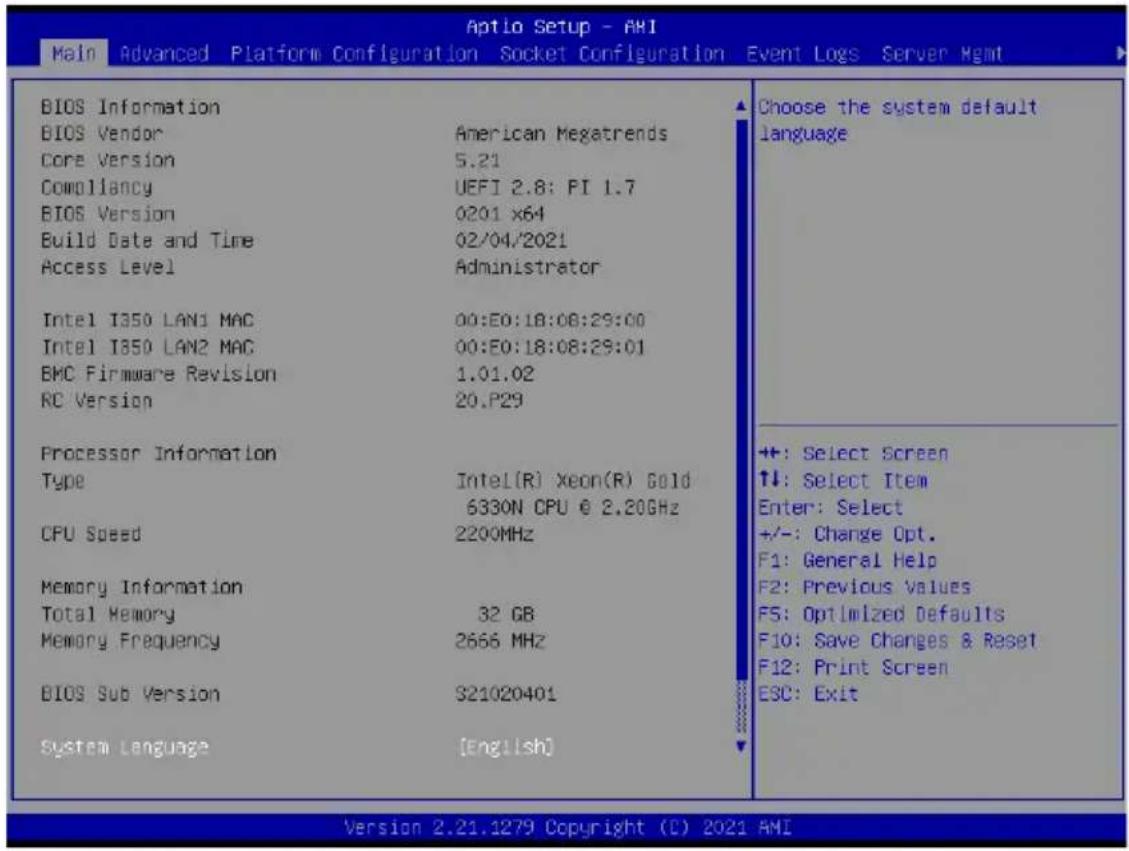Image resolution: width=1129 pixels, height=851 pixels.
Task: Click the F12: Print Screen line
Action: (853, 667)
